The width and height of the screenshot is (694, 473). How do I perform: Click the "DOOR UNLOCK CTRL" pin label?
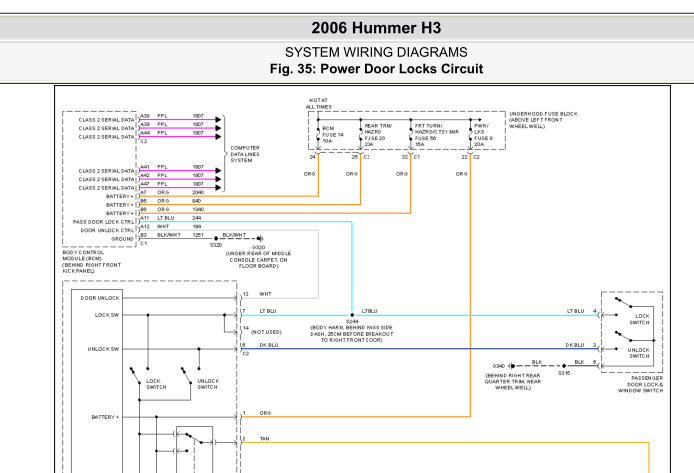107,231
